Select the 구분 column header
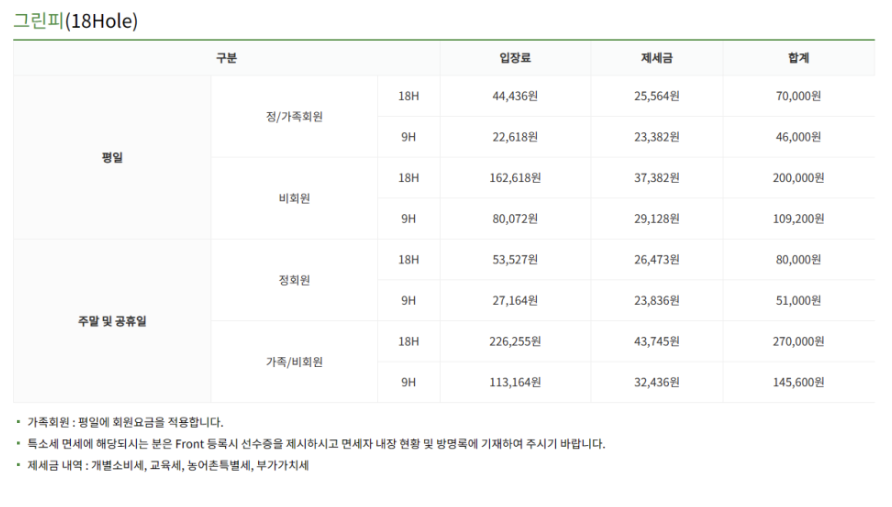892x507 pixels. coord(226,57)
